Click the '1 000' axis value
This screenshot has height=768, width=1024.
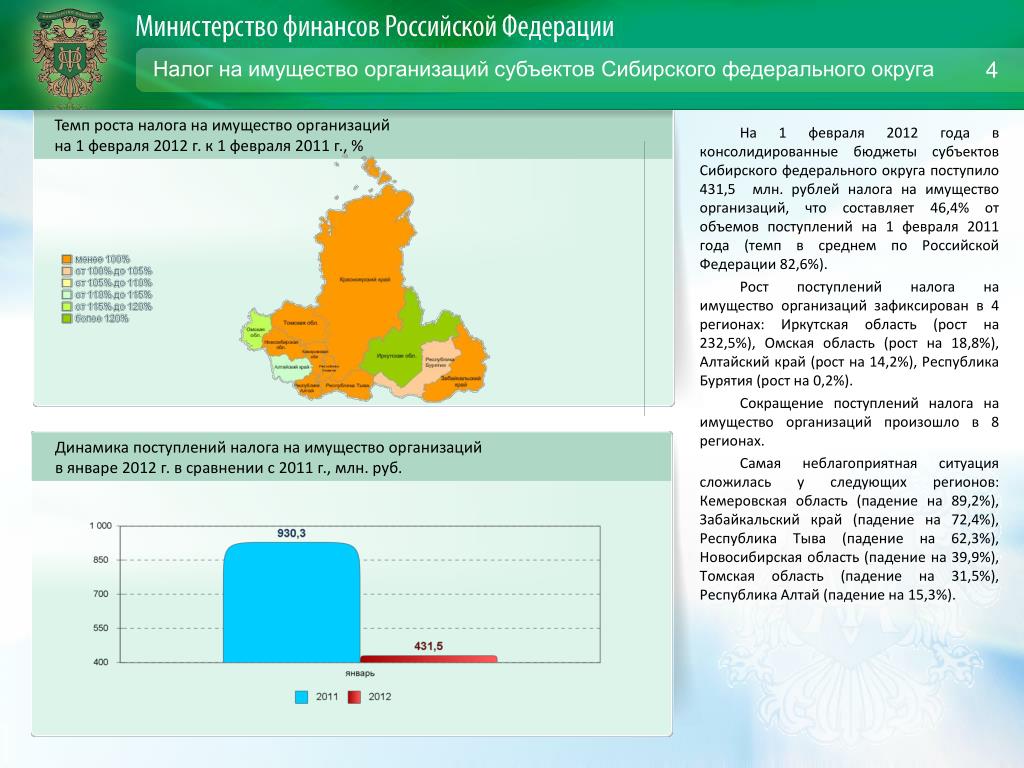pyautogui.click(x=101, y=526)
